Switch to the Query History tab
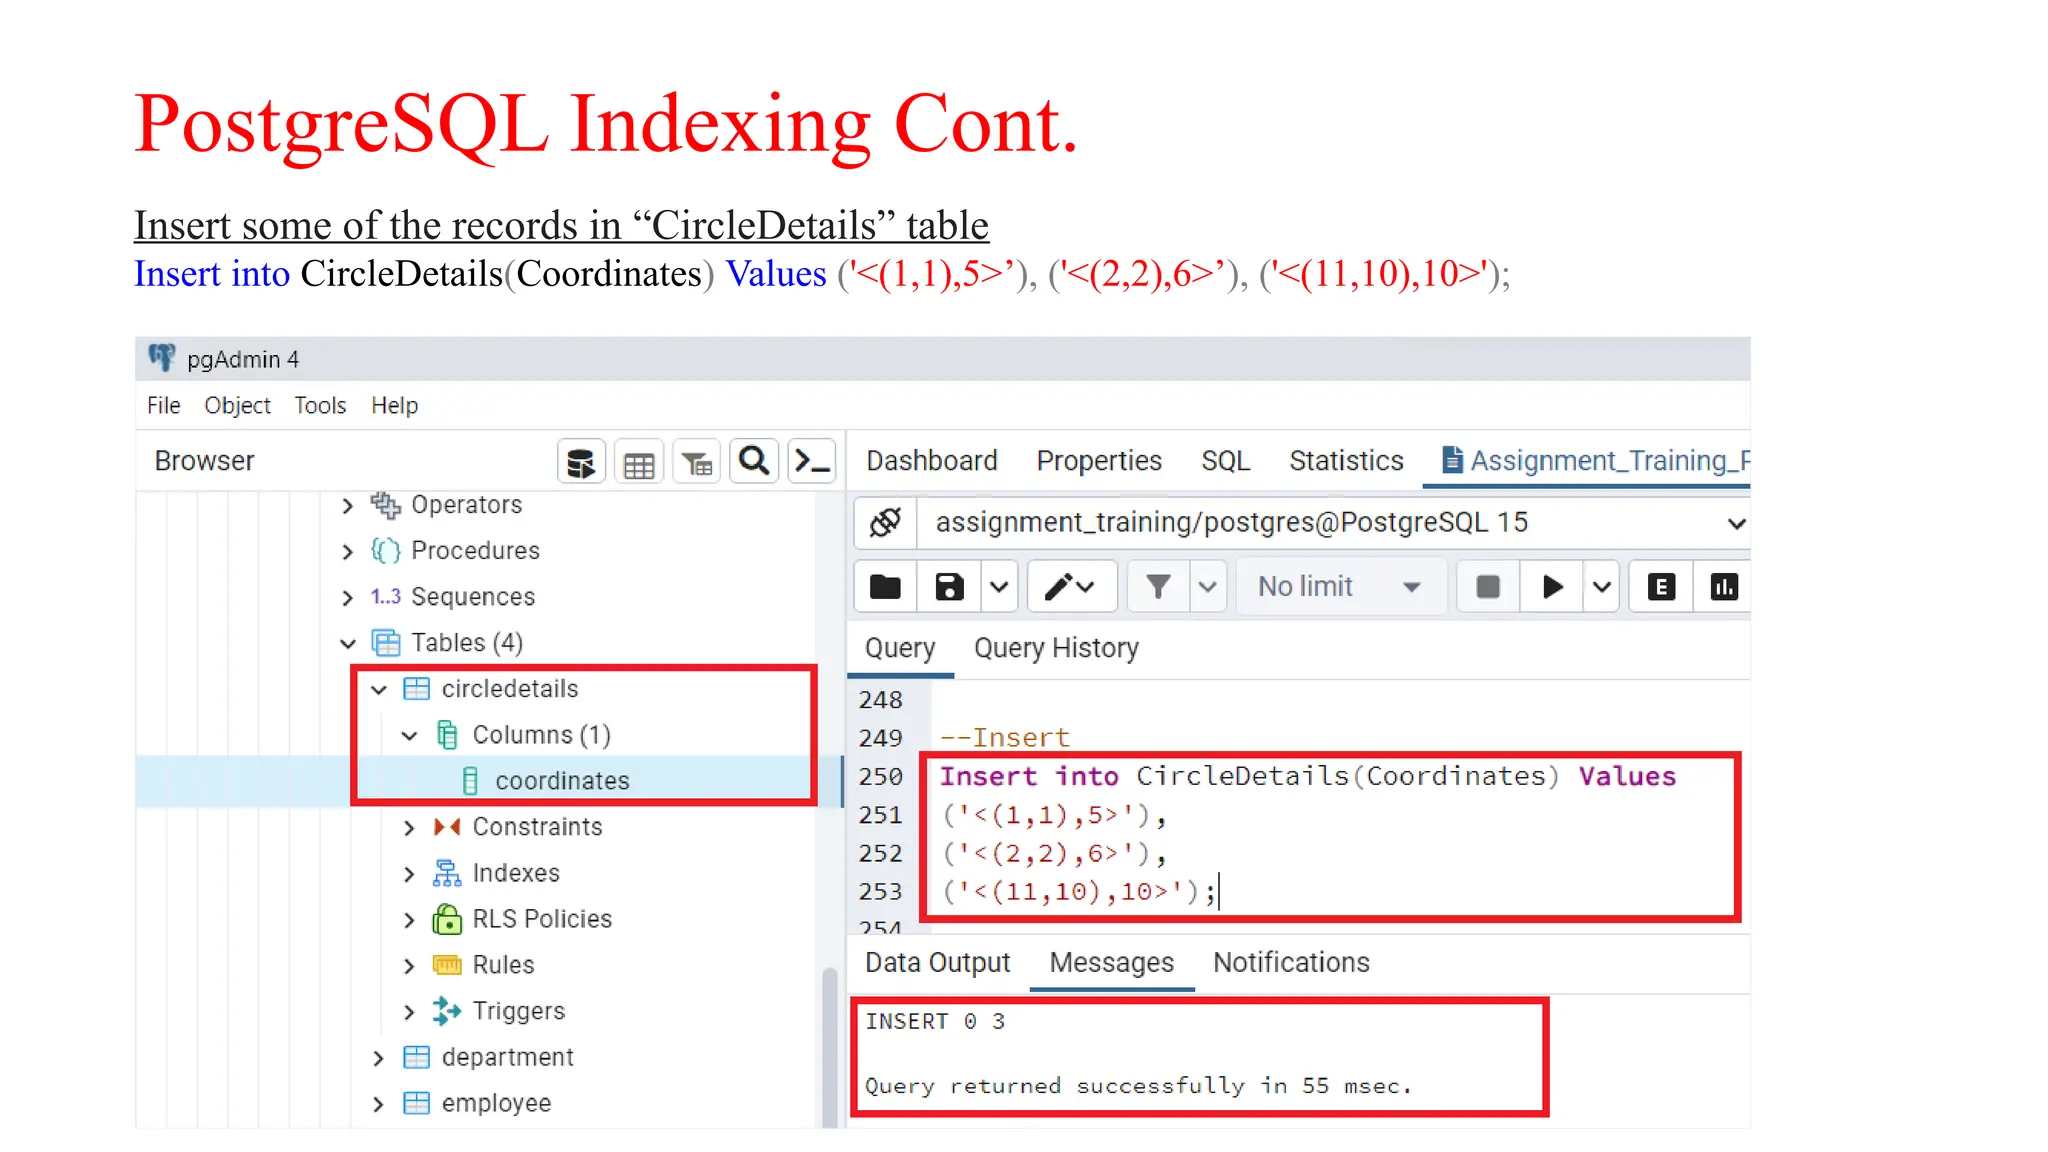This screenshot has height=1152, width=2048. 1056,648
